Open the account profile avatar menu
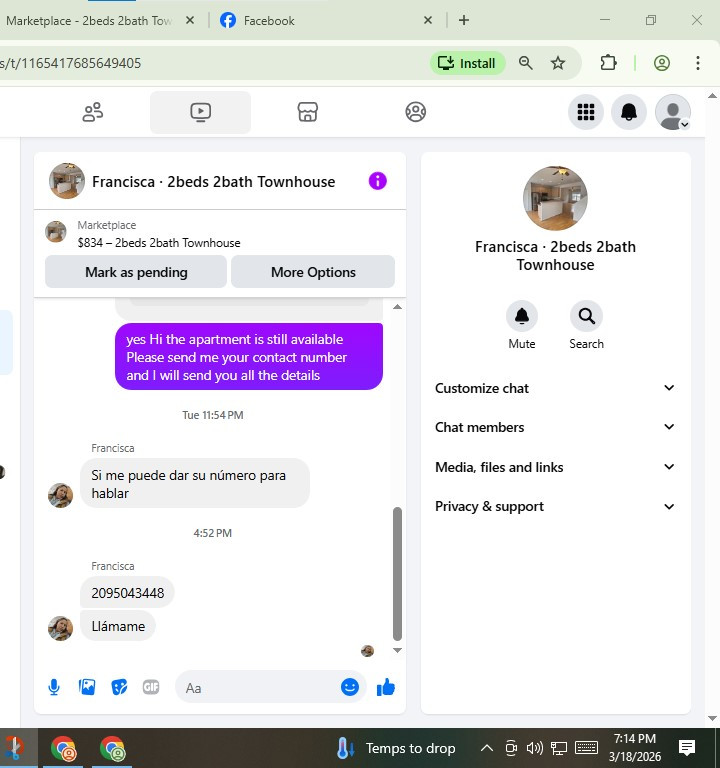Screen dimensions: 720x768 pyautogui.click(x=673, y=112)
